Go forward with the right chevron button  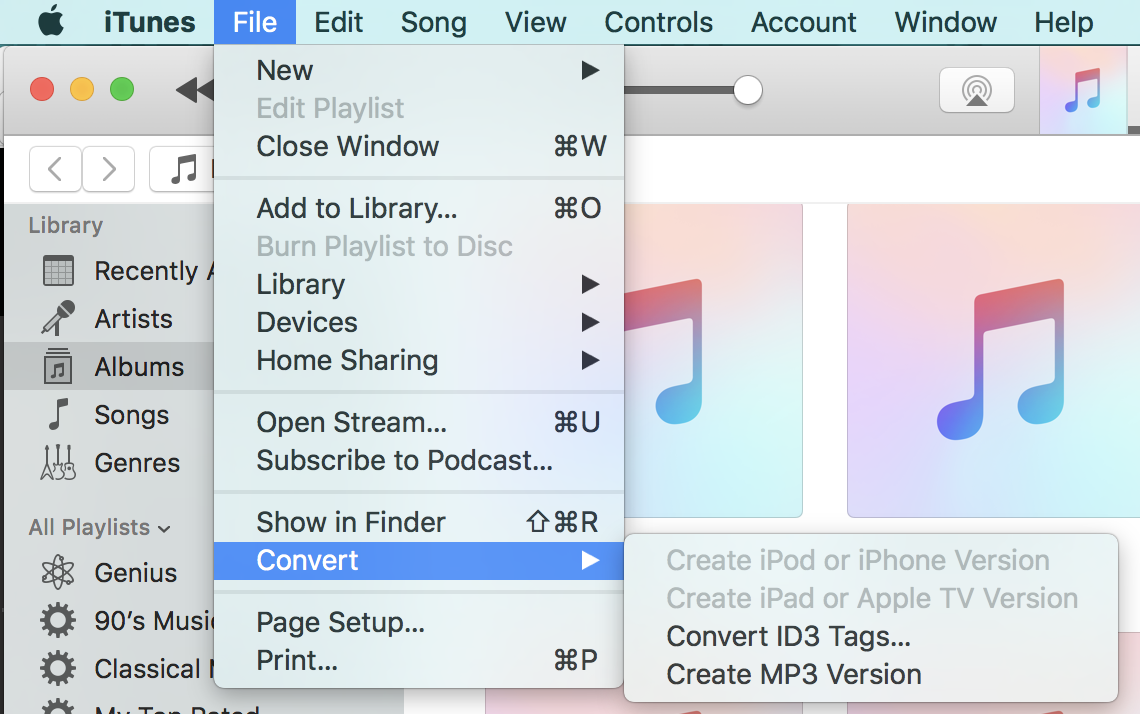click(x=108, y=169)
